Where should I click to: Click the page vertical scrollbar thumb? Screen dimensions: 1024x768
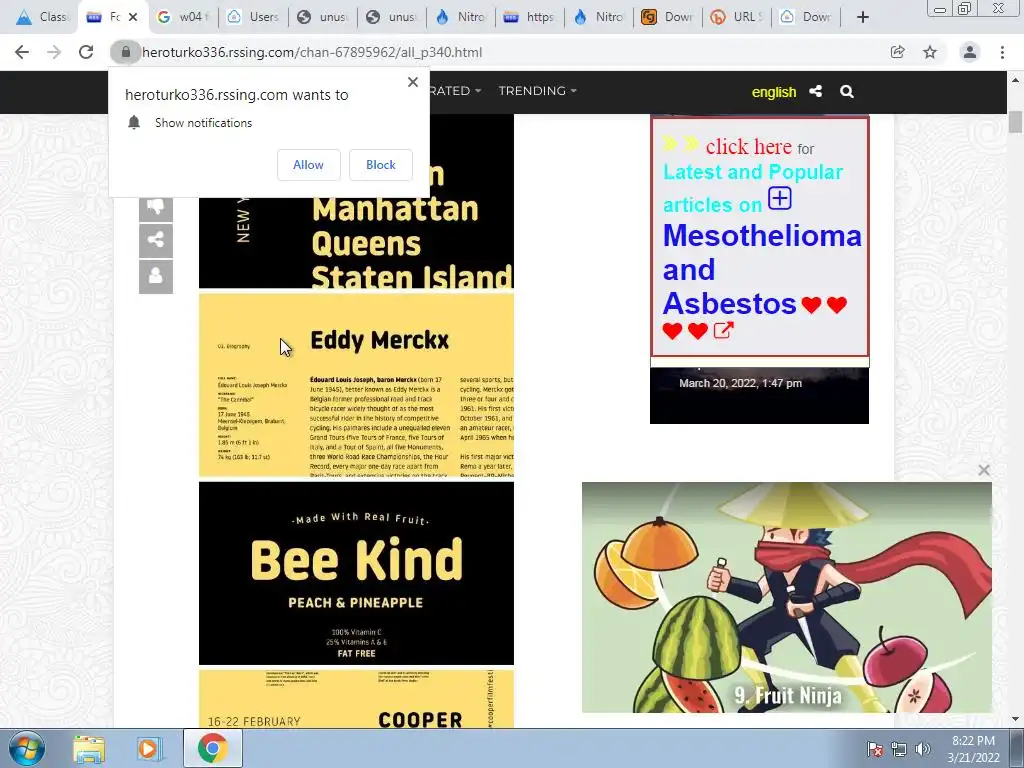(1016, 122)
